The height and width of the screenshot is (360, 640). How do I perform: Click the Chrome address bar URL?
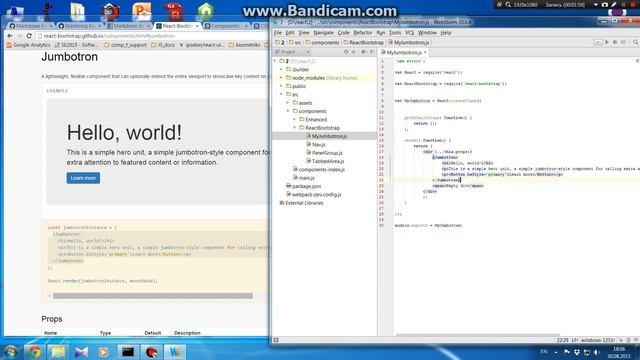point(109,36)
